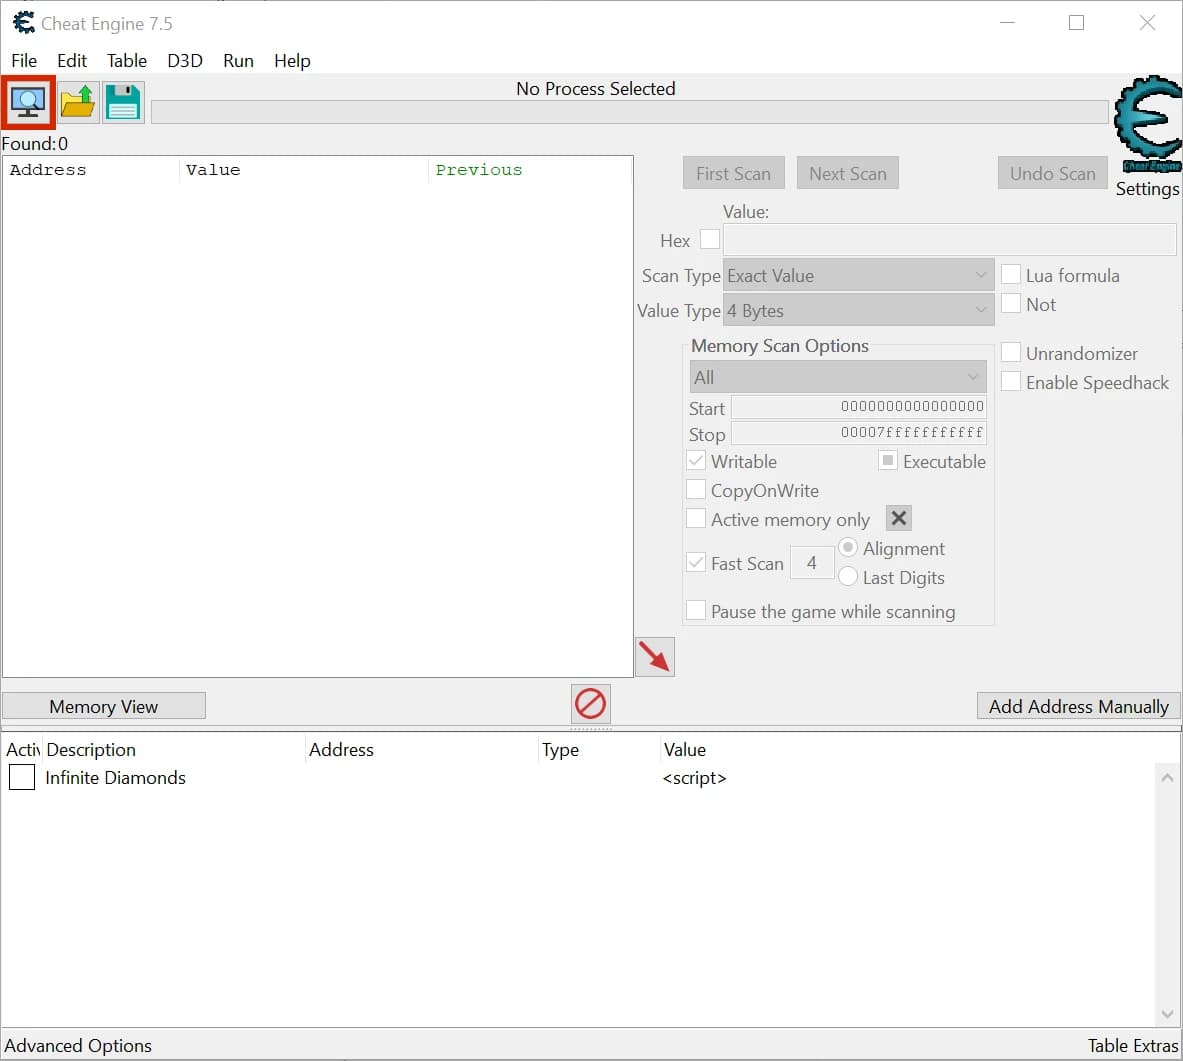Click the red arrow add-to-address-list icon
Image resolution: width=1183 pixels, height=1061 pixels.
tap(654, 657)
